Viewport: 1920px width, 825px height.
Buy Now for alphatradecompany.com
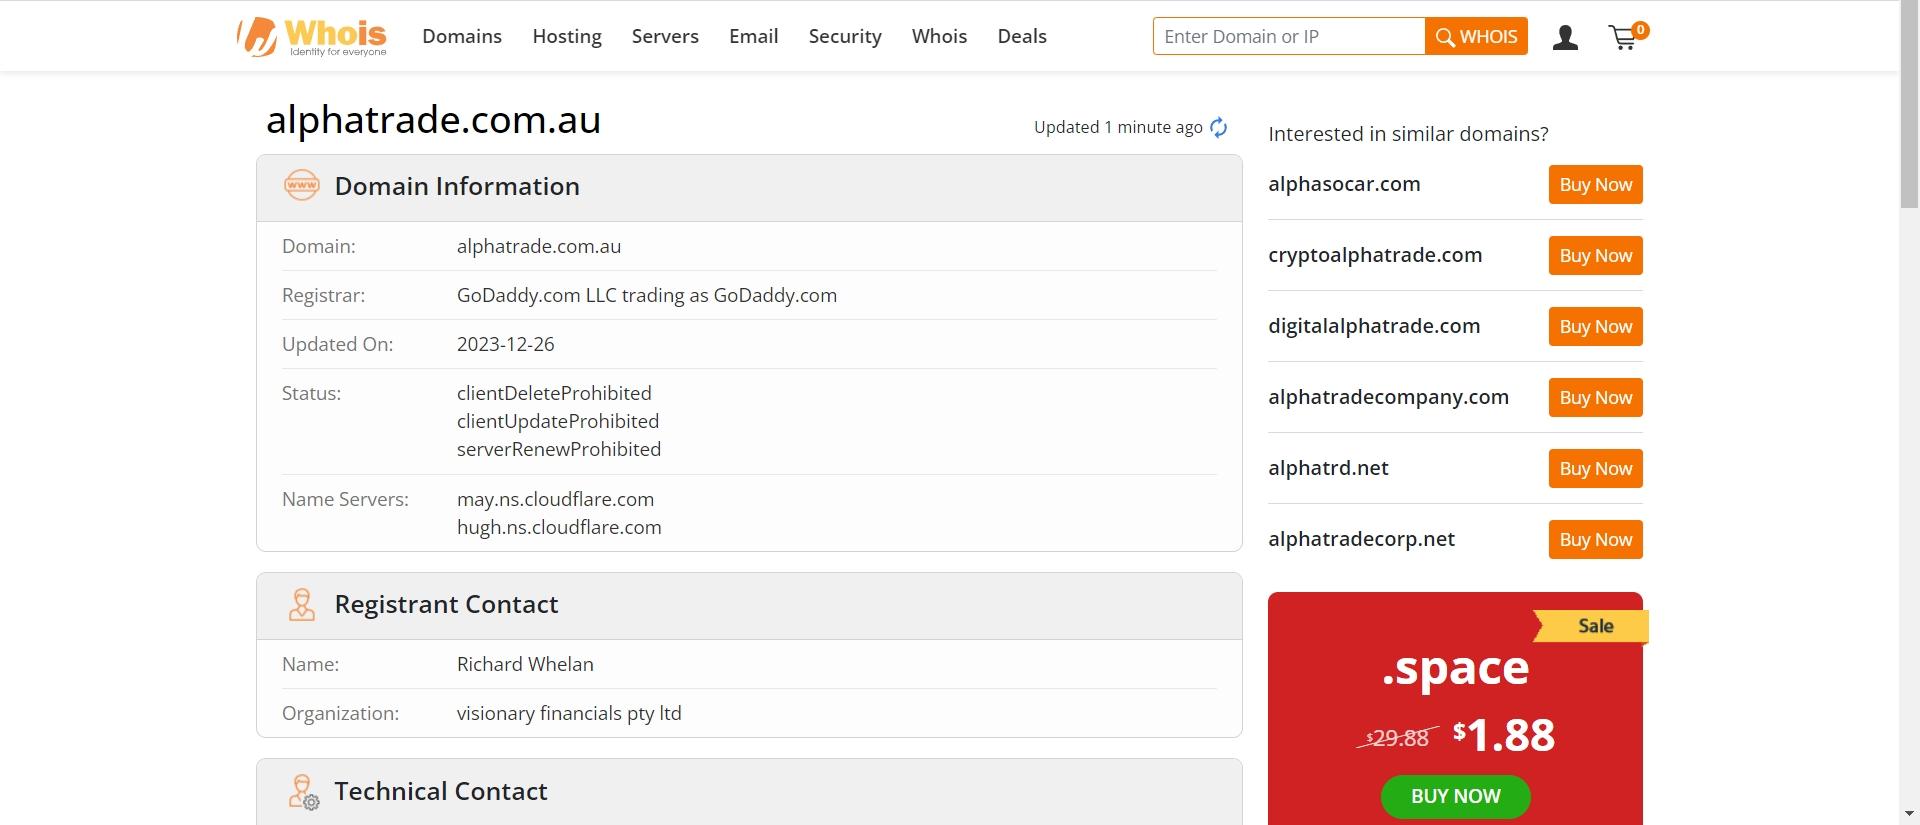(1595, 398)
